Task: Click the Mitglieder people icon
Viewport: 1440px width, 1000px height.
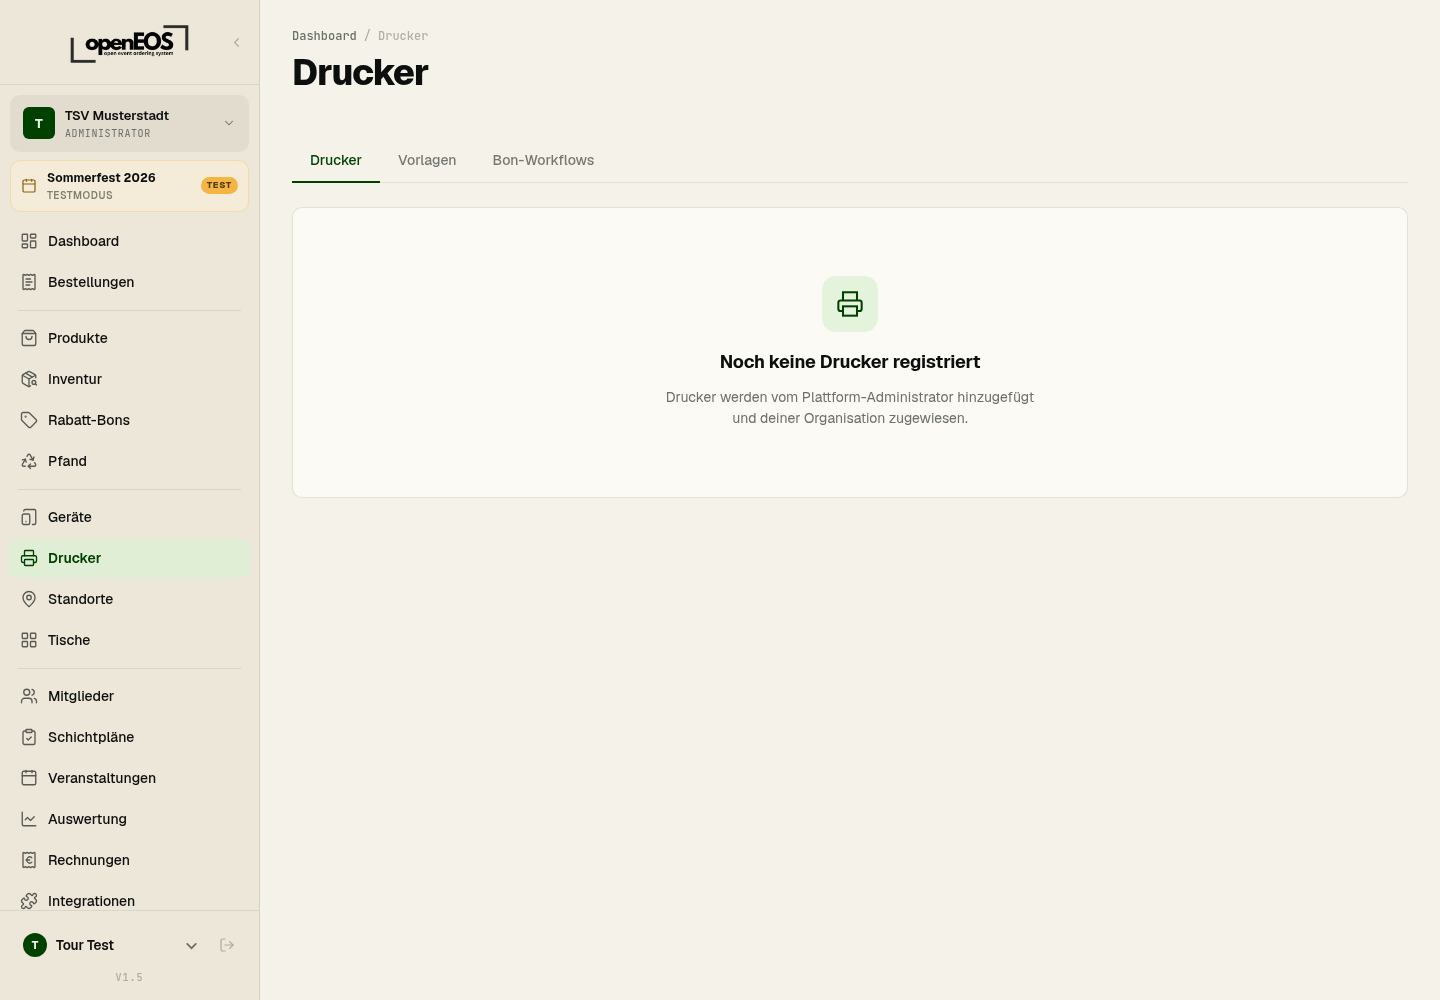Action: coord(29,696)
